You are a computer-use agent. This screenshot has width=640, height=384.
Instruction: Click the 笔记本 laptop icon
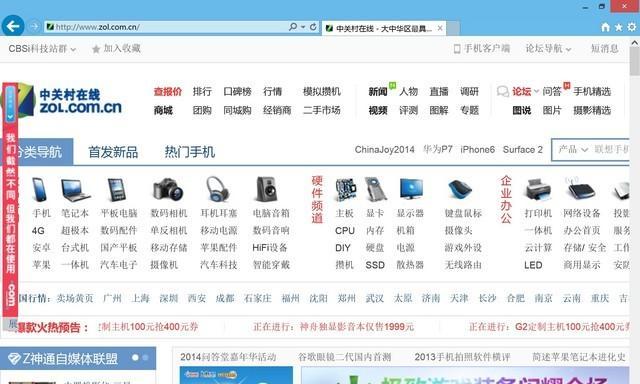tap(75, 190)
